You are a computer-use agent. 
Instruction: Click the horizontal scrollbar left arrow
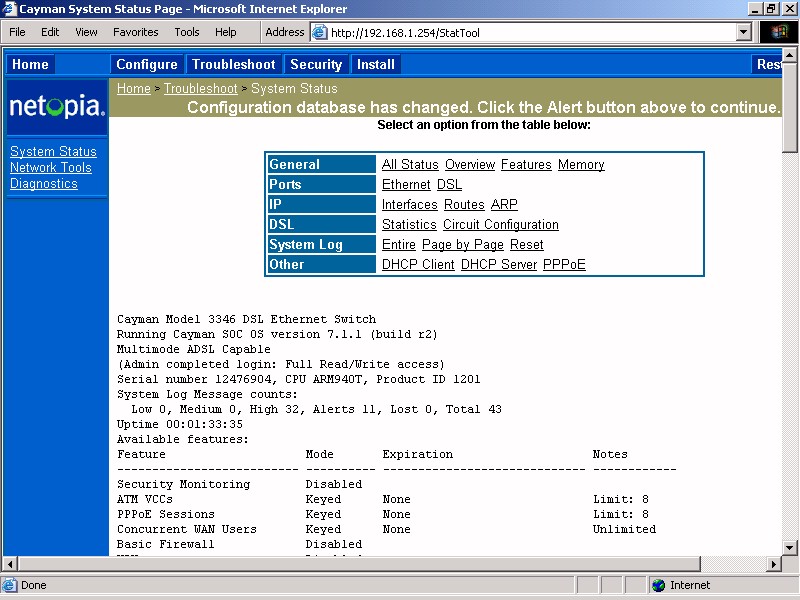[x=10, y=564]
